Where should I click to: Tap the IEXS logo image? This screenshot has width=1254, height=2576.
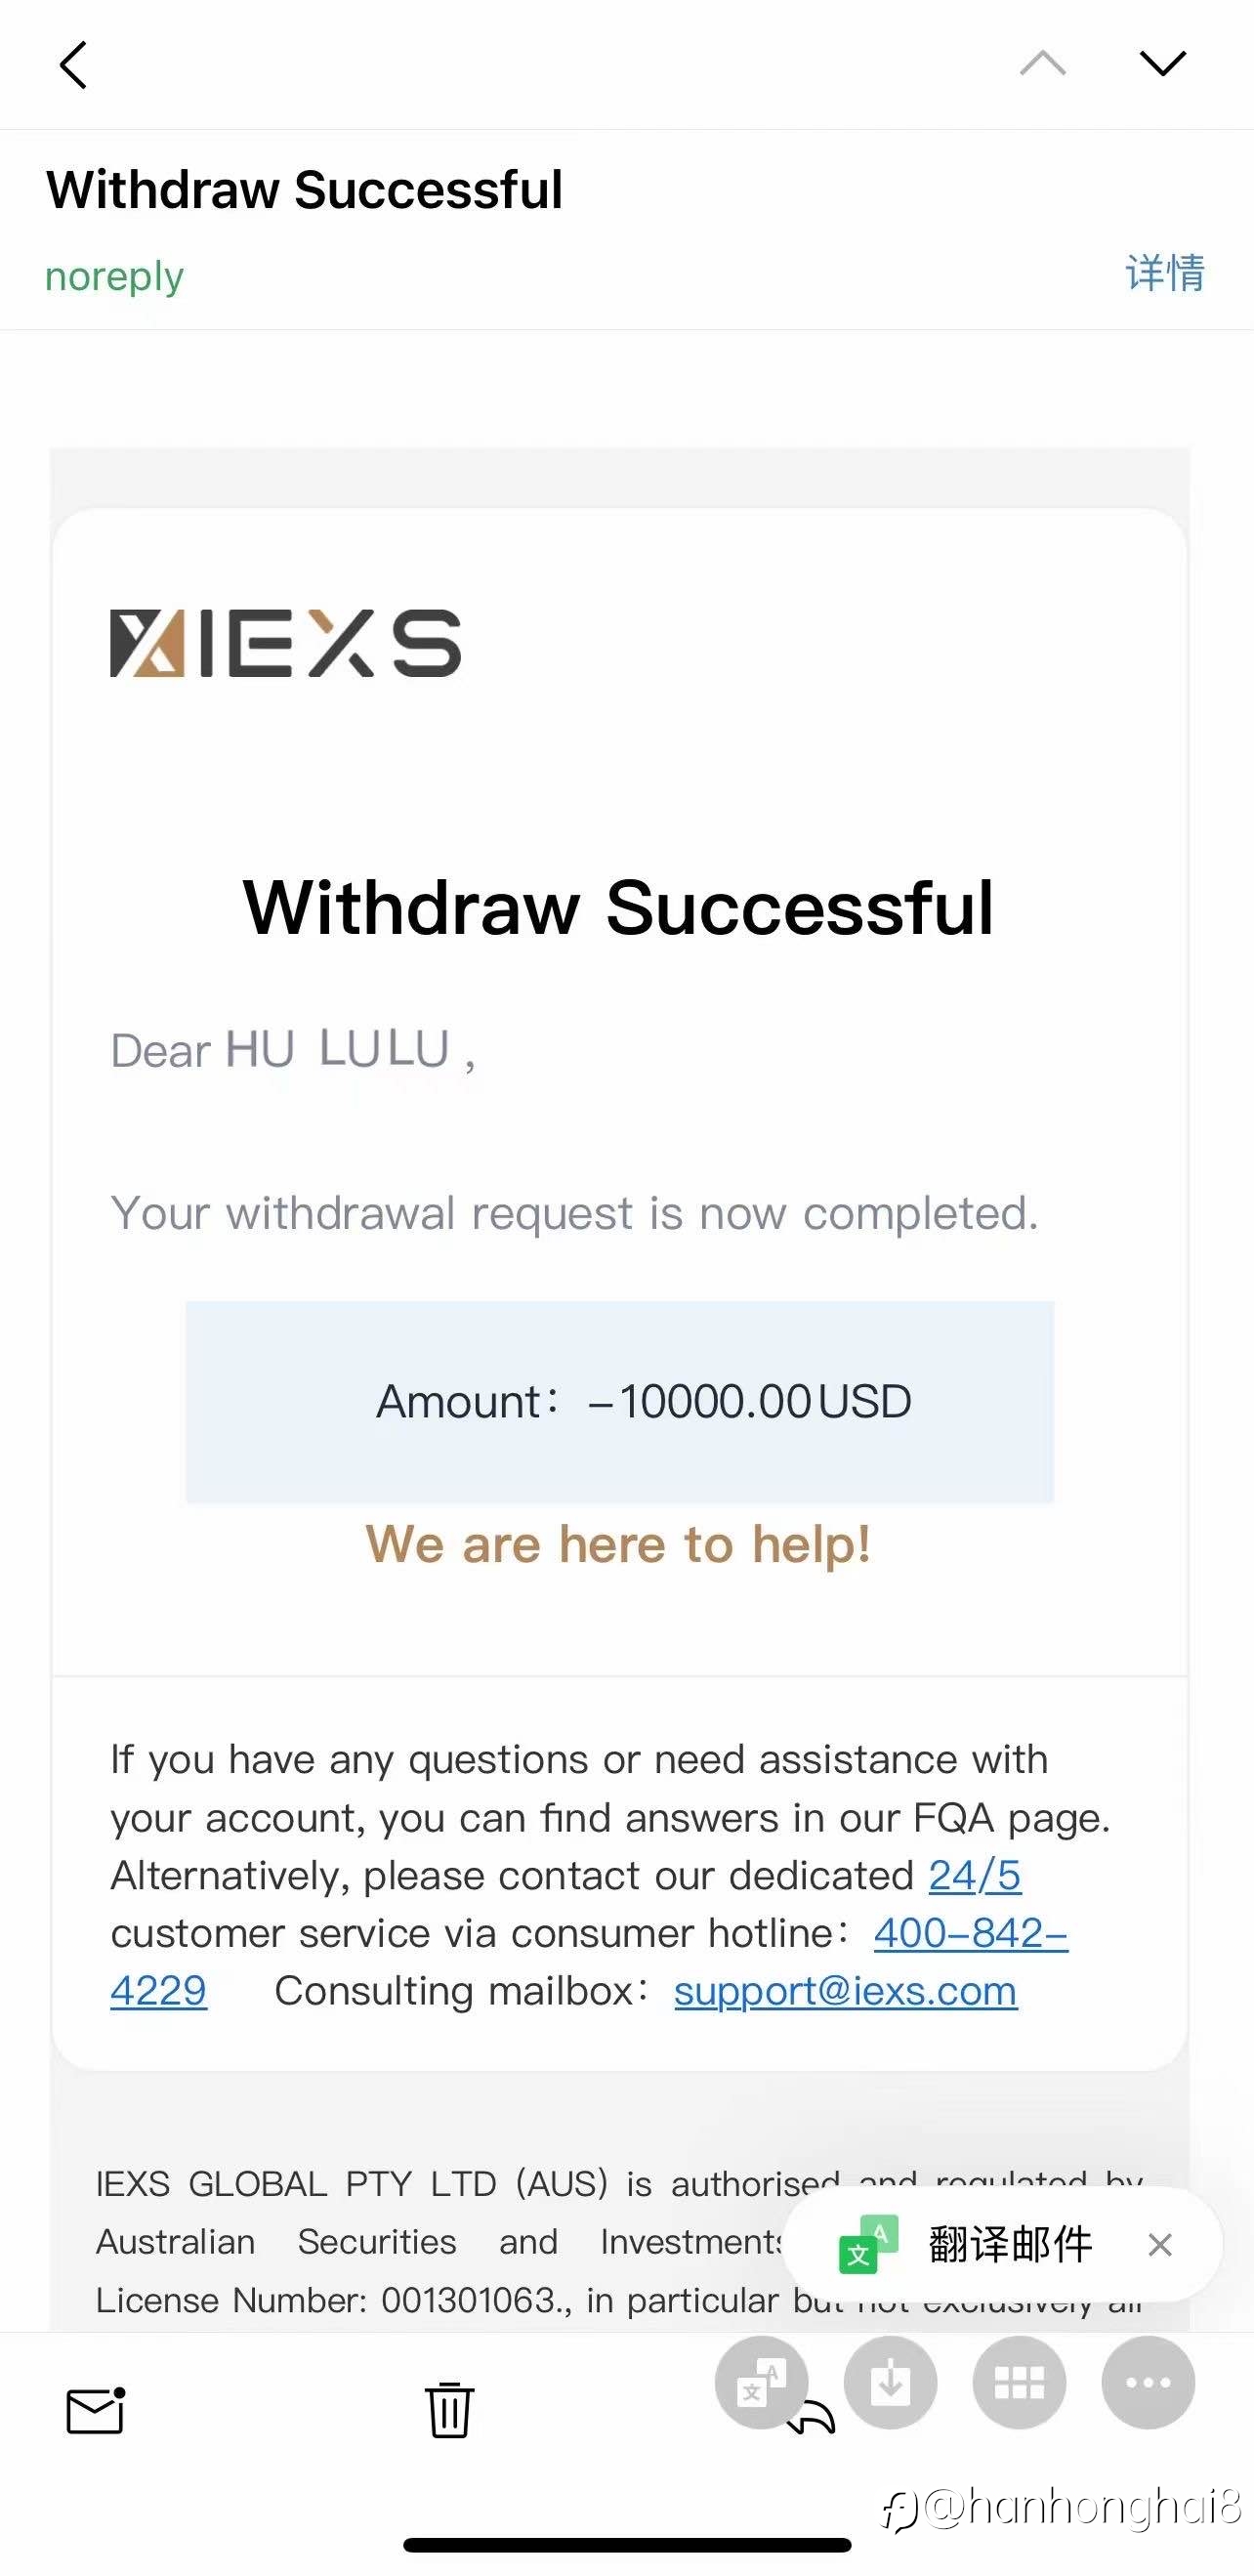coord(285,643)
